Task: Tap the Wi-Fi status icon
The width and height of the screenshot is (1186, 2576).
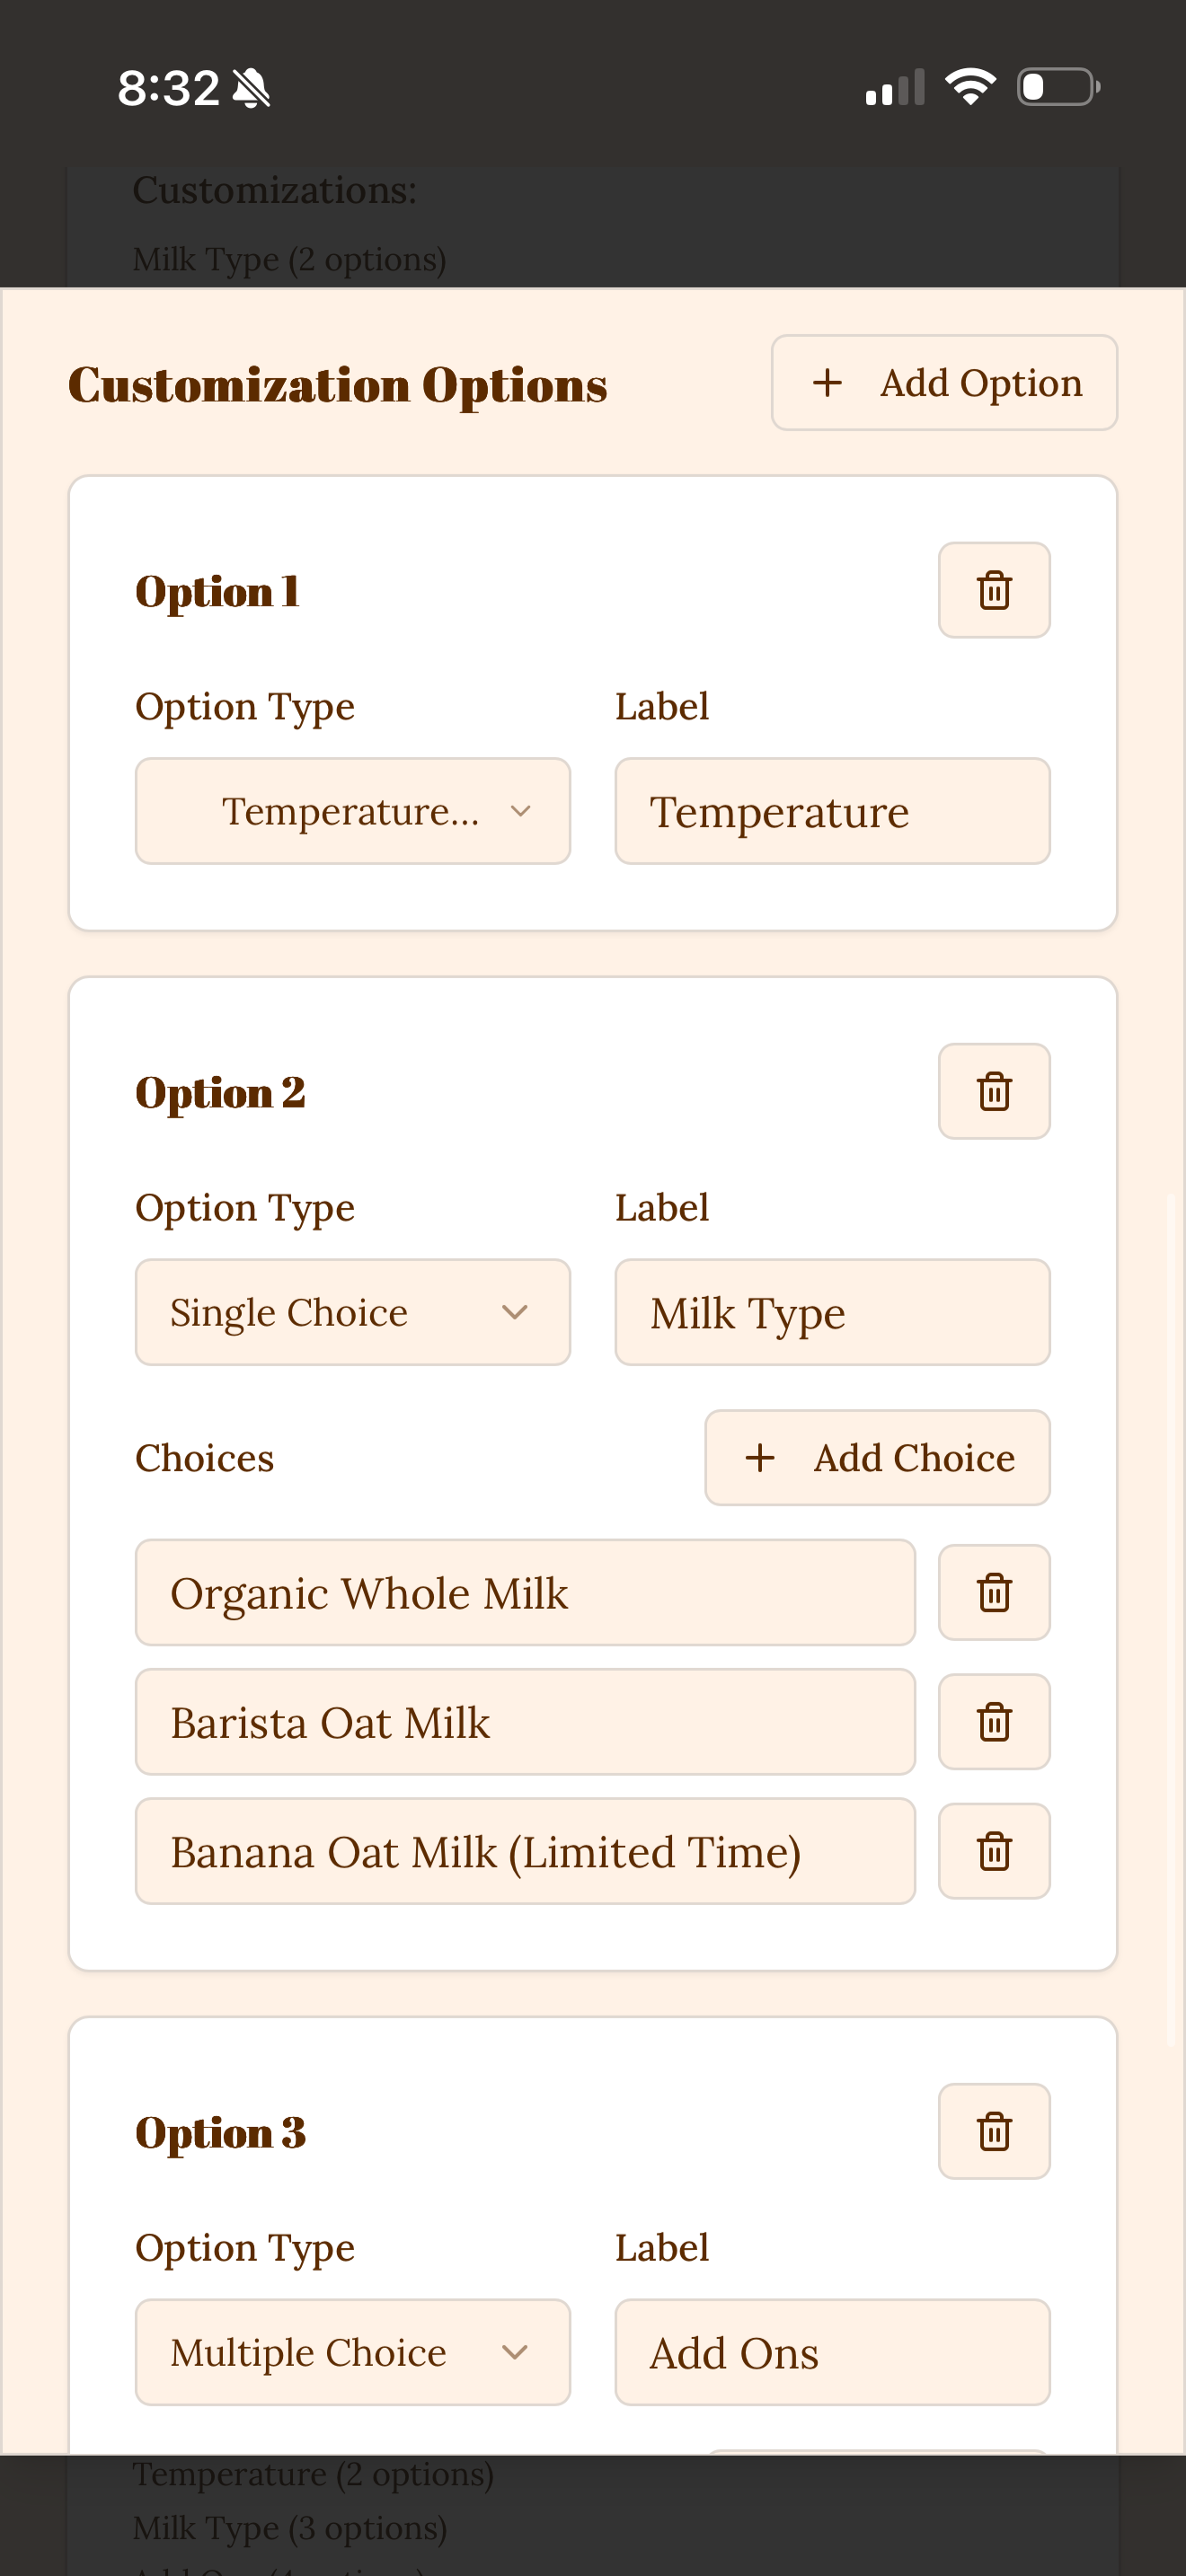Action: [970, 87]
